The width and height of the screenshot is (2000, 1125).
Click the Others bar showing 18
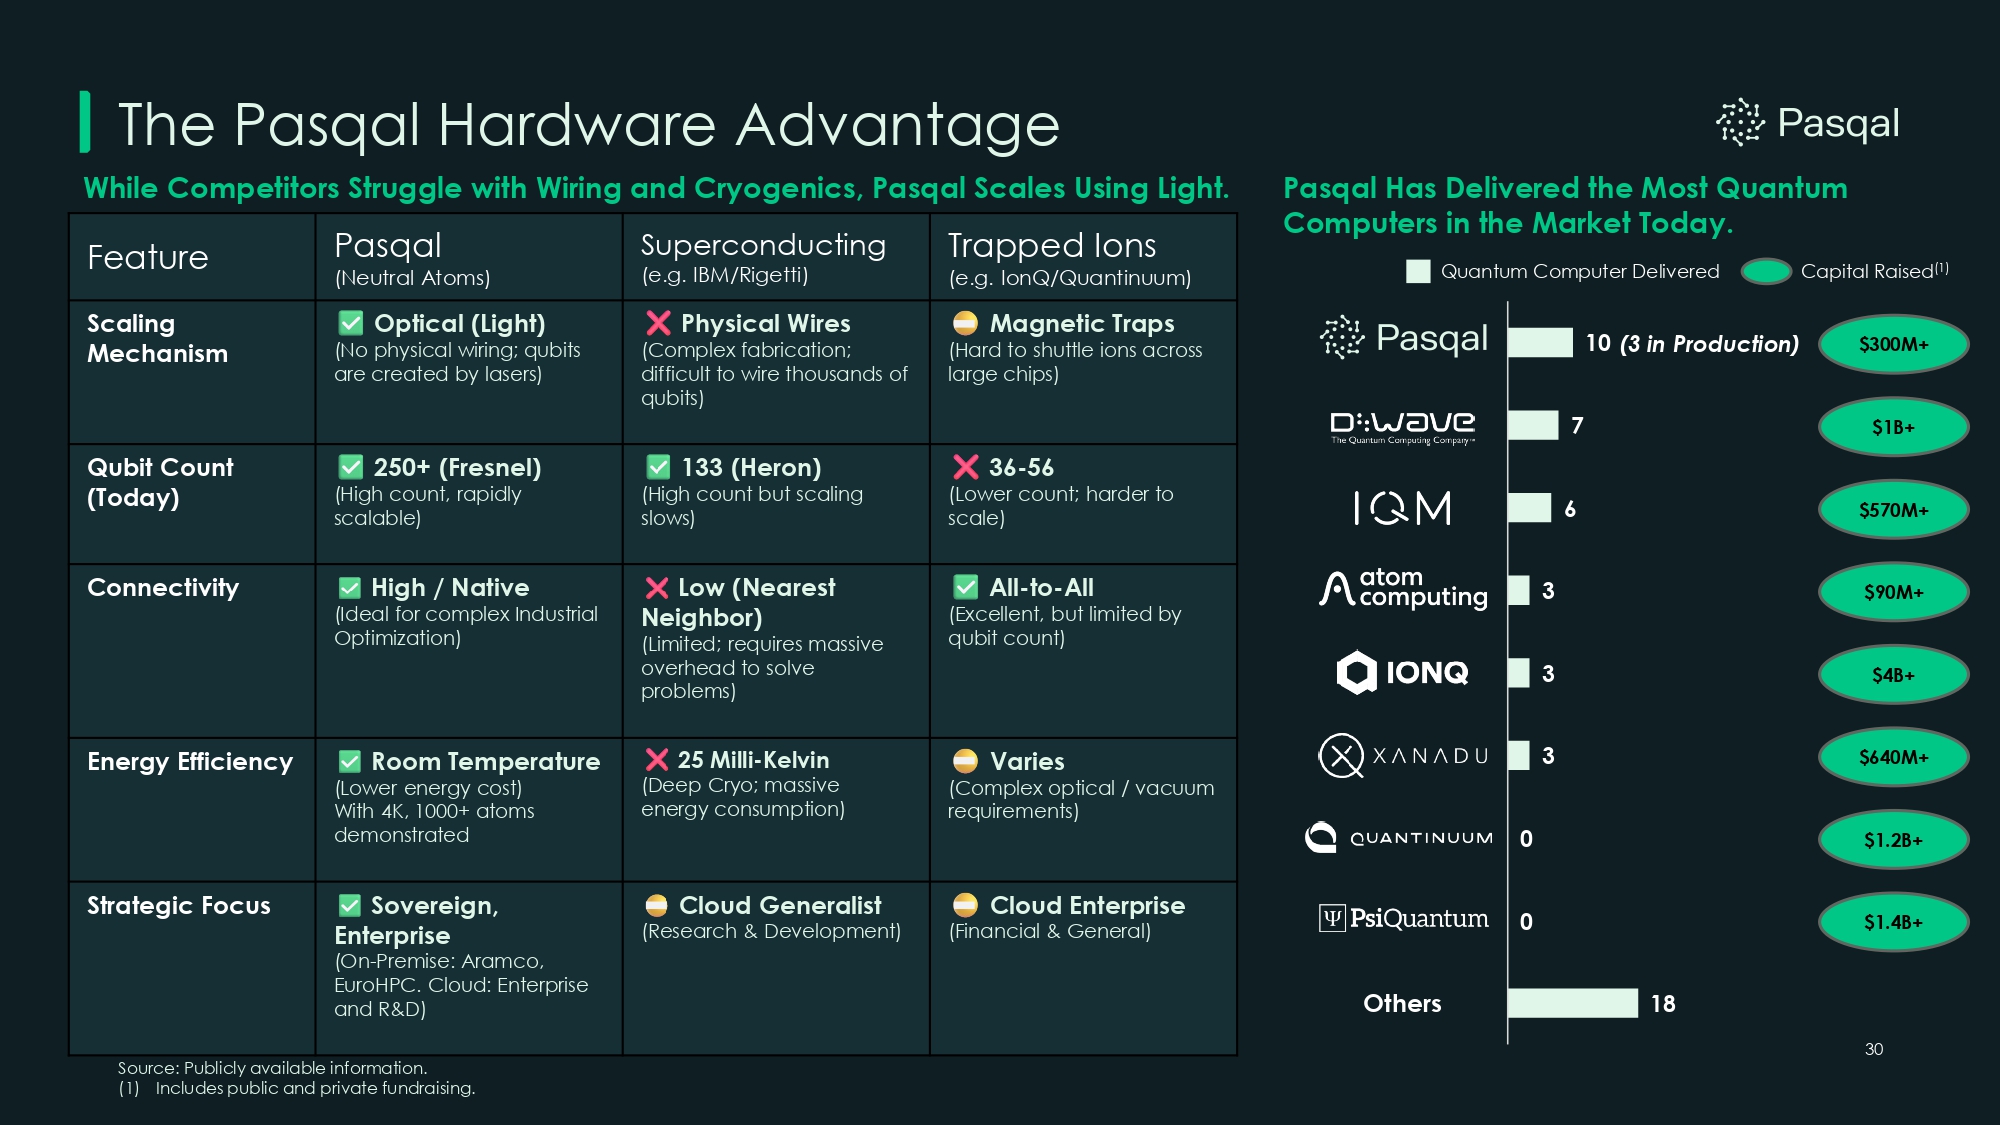[1572, 1003]
